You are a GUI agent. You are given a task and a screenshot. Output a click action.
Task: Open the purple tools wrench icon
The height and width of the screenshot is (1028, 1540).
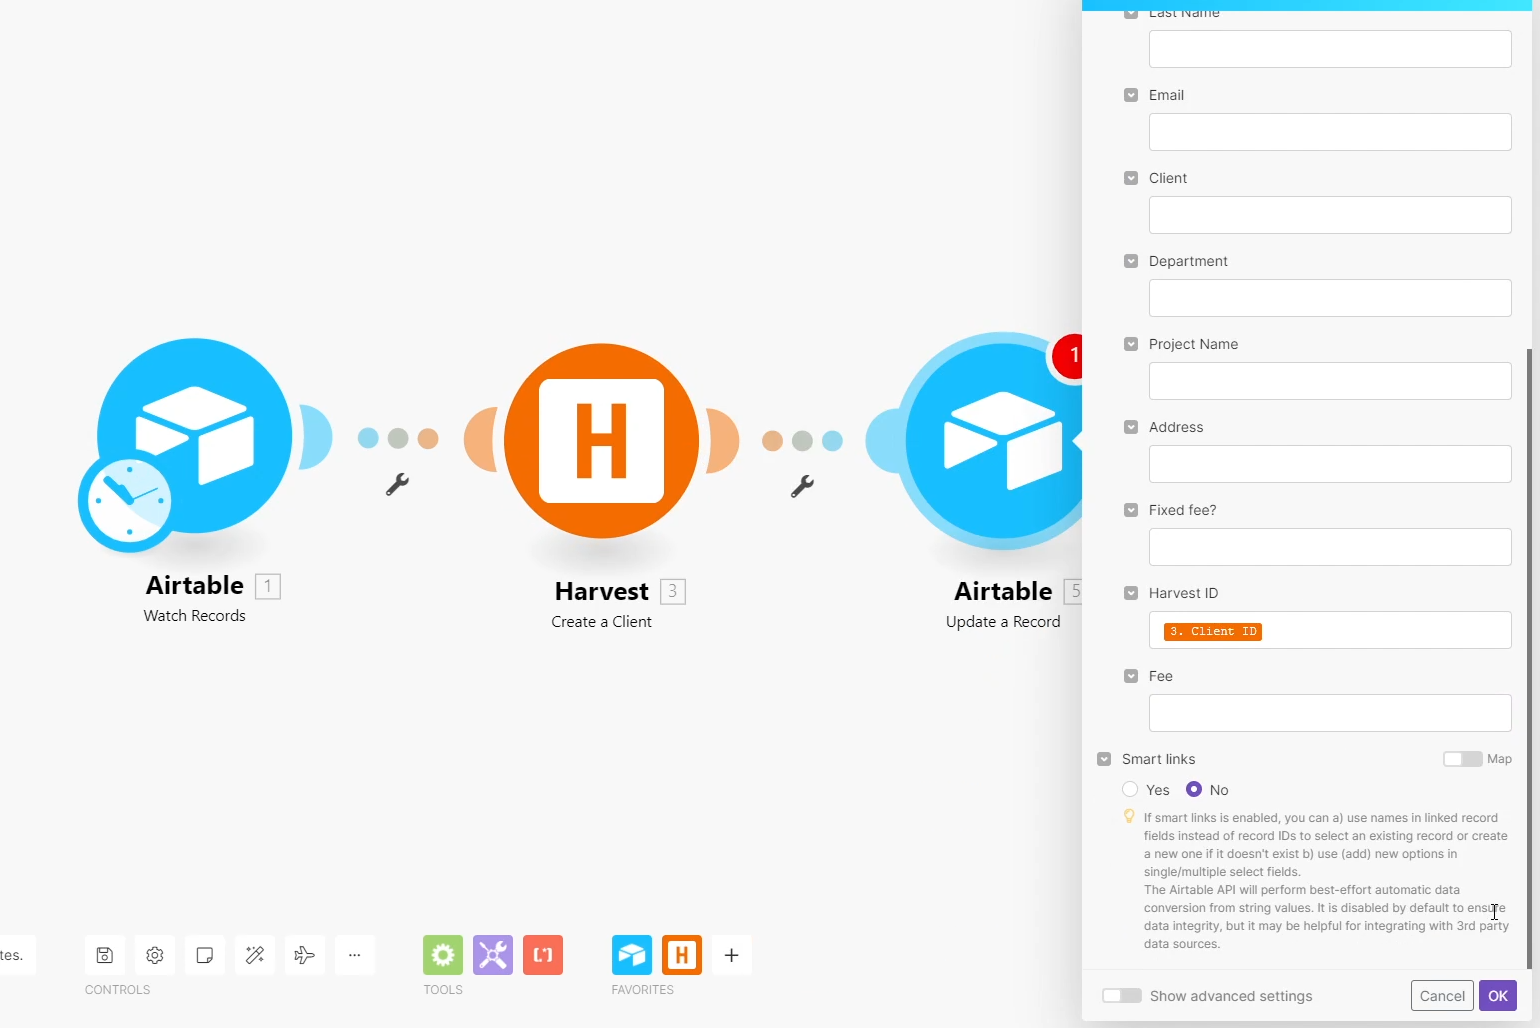coord(493,955)
